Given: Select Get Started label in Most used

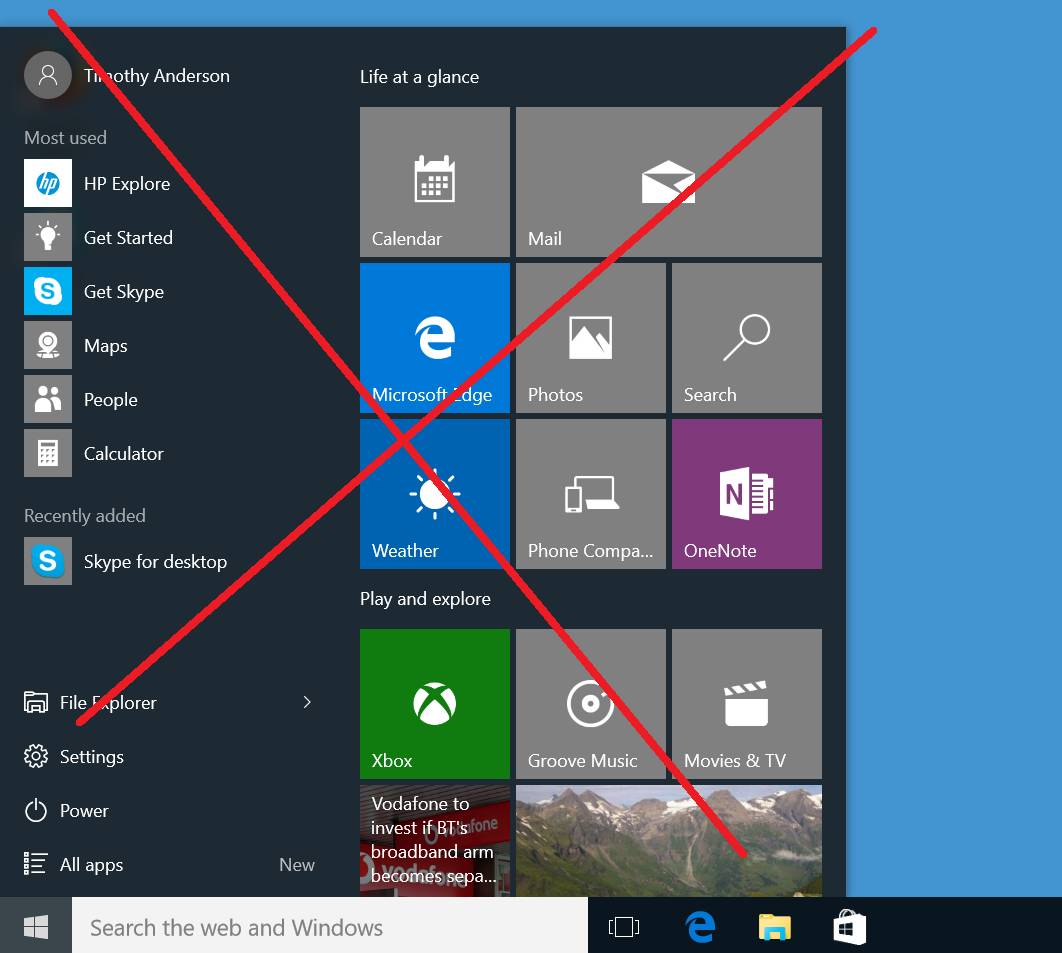Looking at the screenshot, I should [128, 238].
